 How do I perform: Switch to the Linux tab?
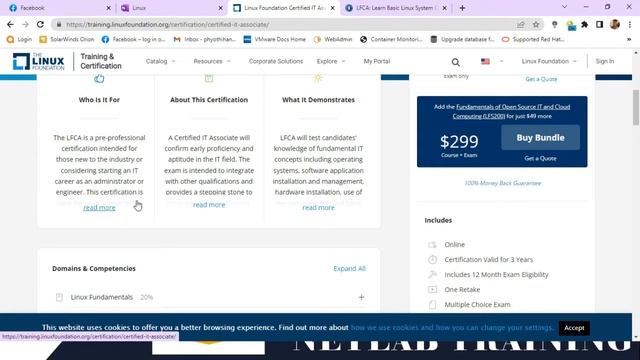[x=171, y=8]
